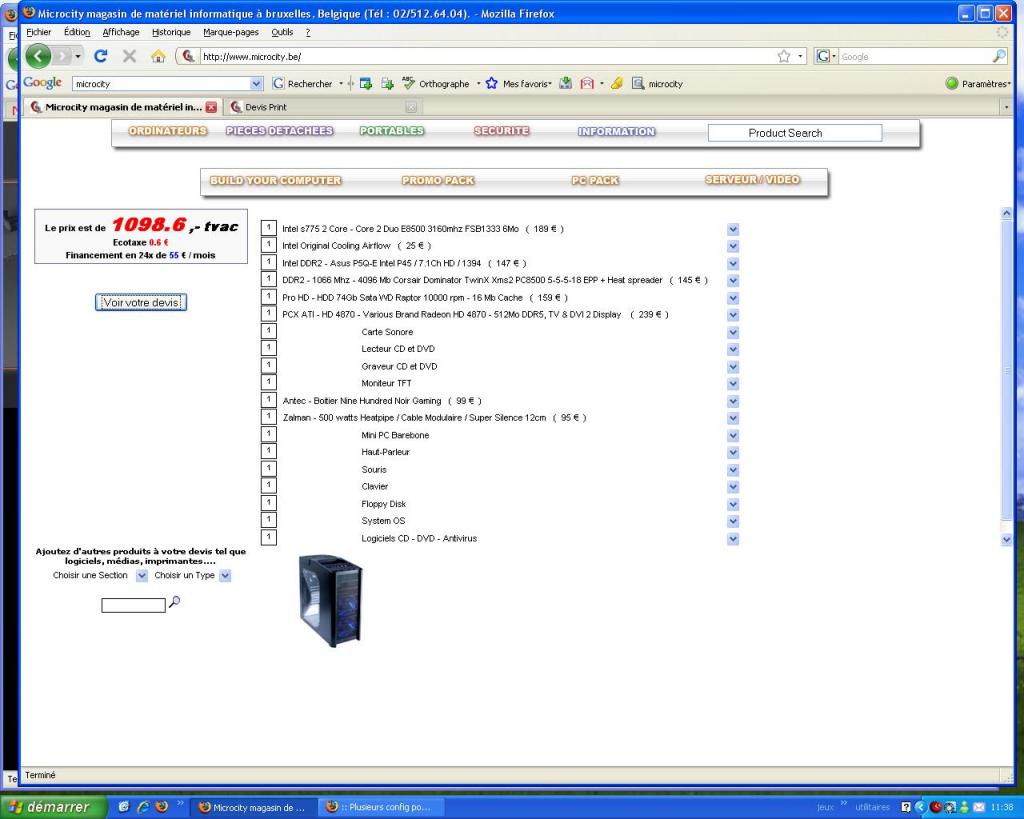Click the site favicon in the address bar

coord(188,56)
